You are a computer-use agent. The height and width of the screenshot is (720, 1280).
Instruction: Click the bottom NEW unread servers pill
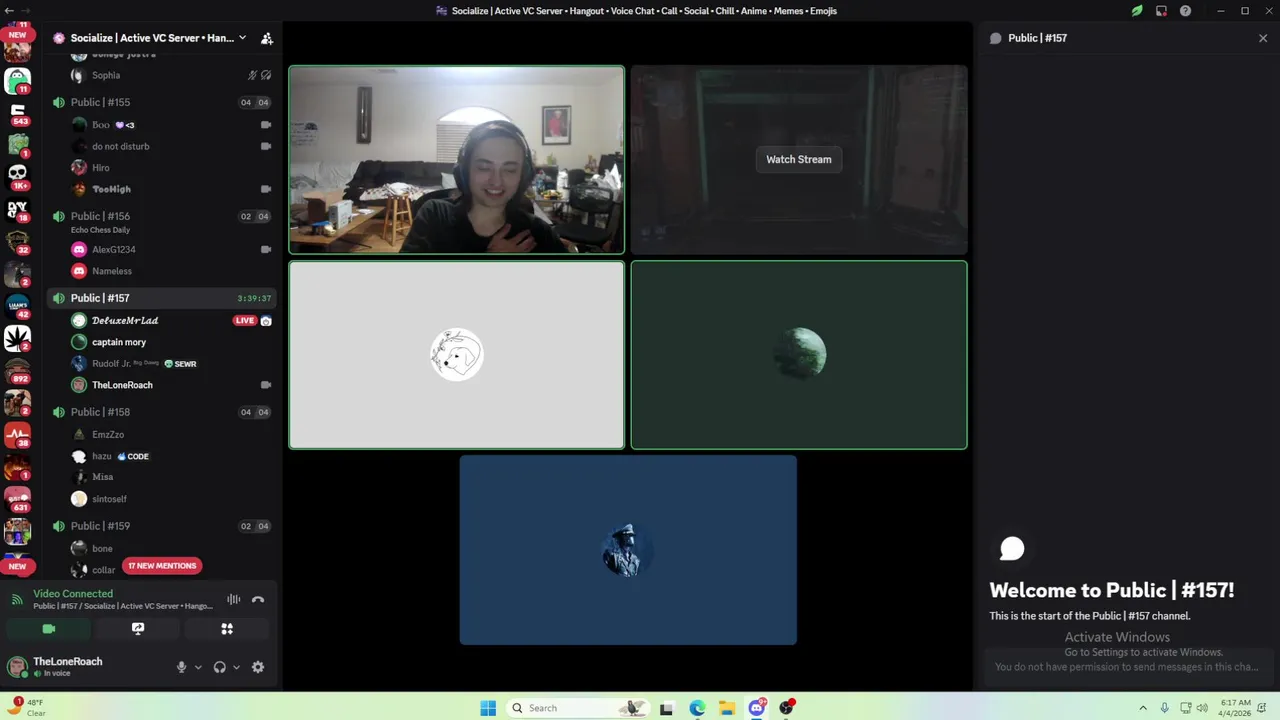pos(17,566)
